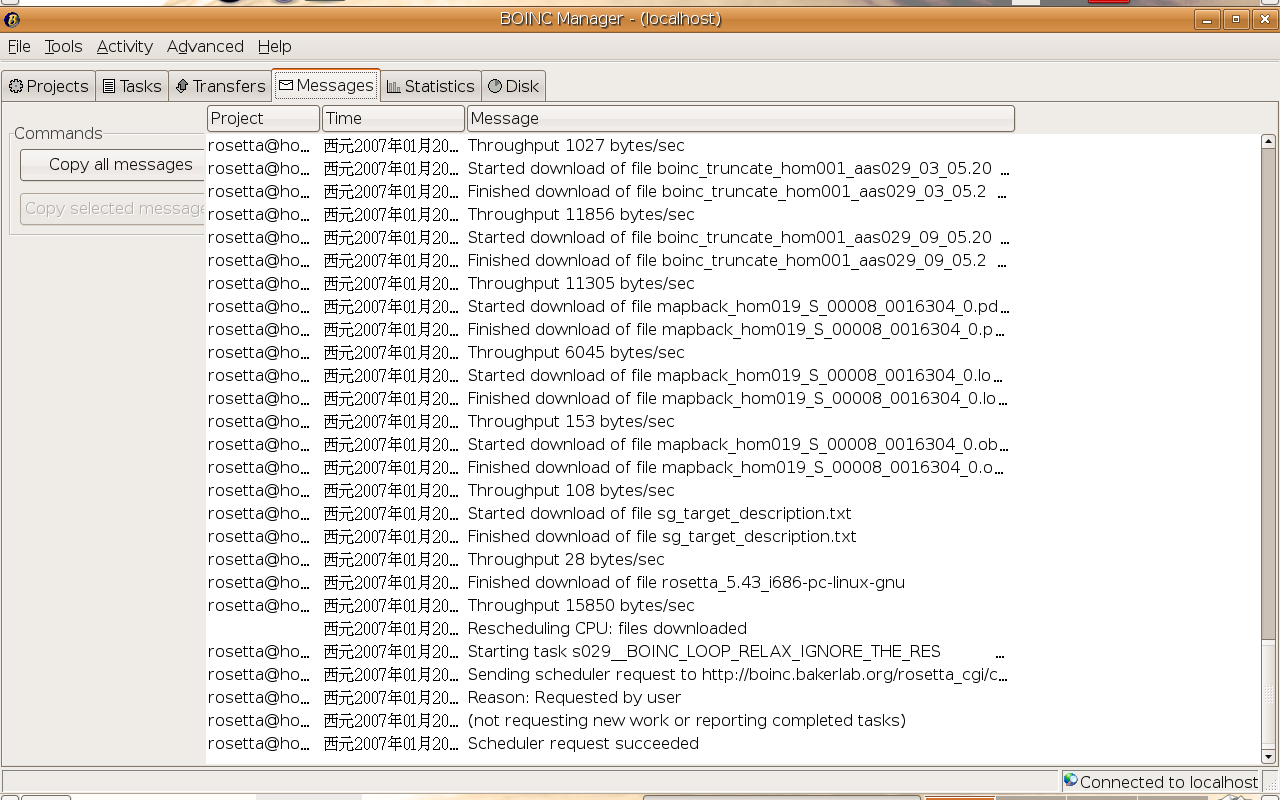The height and width of the screenshot is (800, 1280).
Task: Open the File menu
Action: 19,46
